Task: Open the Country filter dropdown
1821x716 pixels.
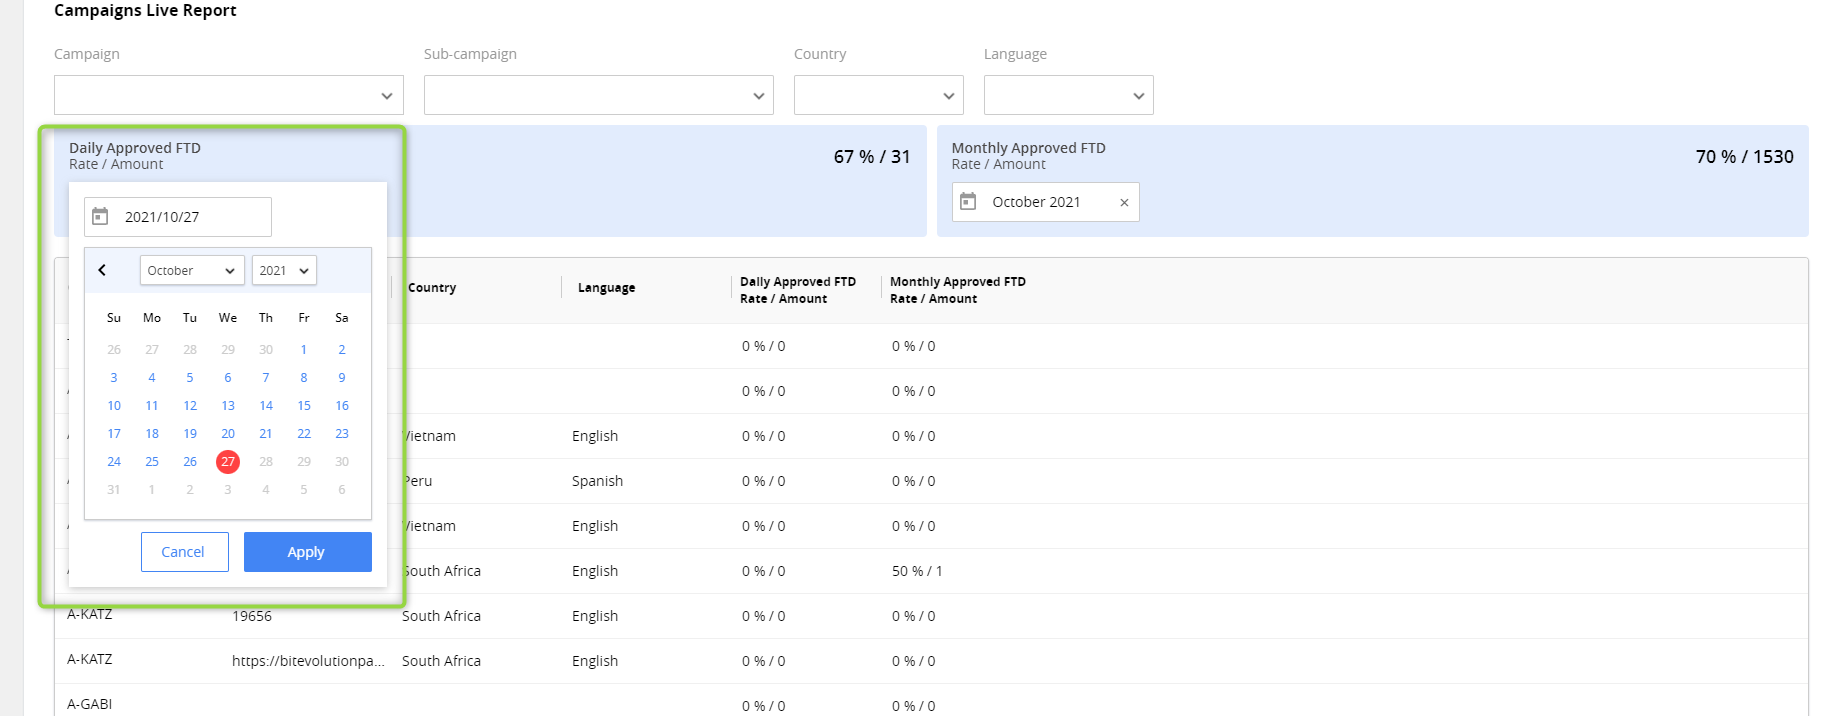Action: pyautogui.click(x=879, y=95)
